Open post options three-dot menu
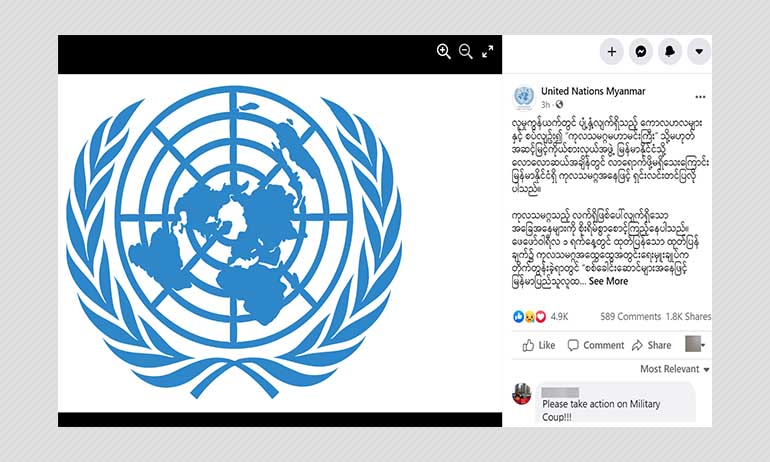The width and height of the screenshot is (770, 462). coord(700,97)
